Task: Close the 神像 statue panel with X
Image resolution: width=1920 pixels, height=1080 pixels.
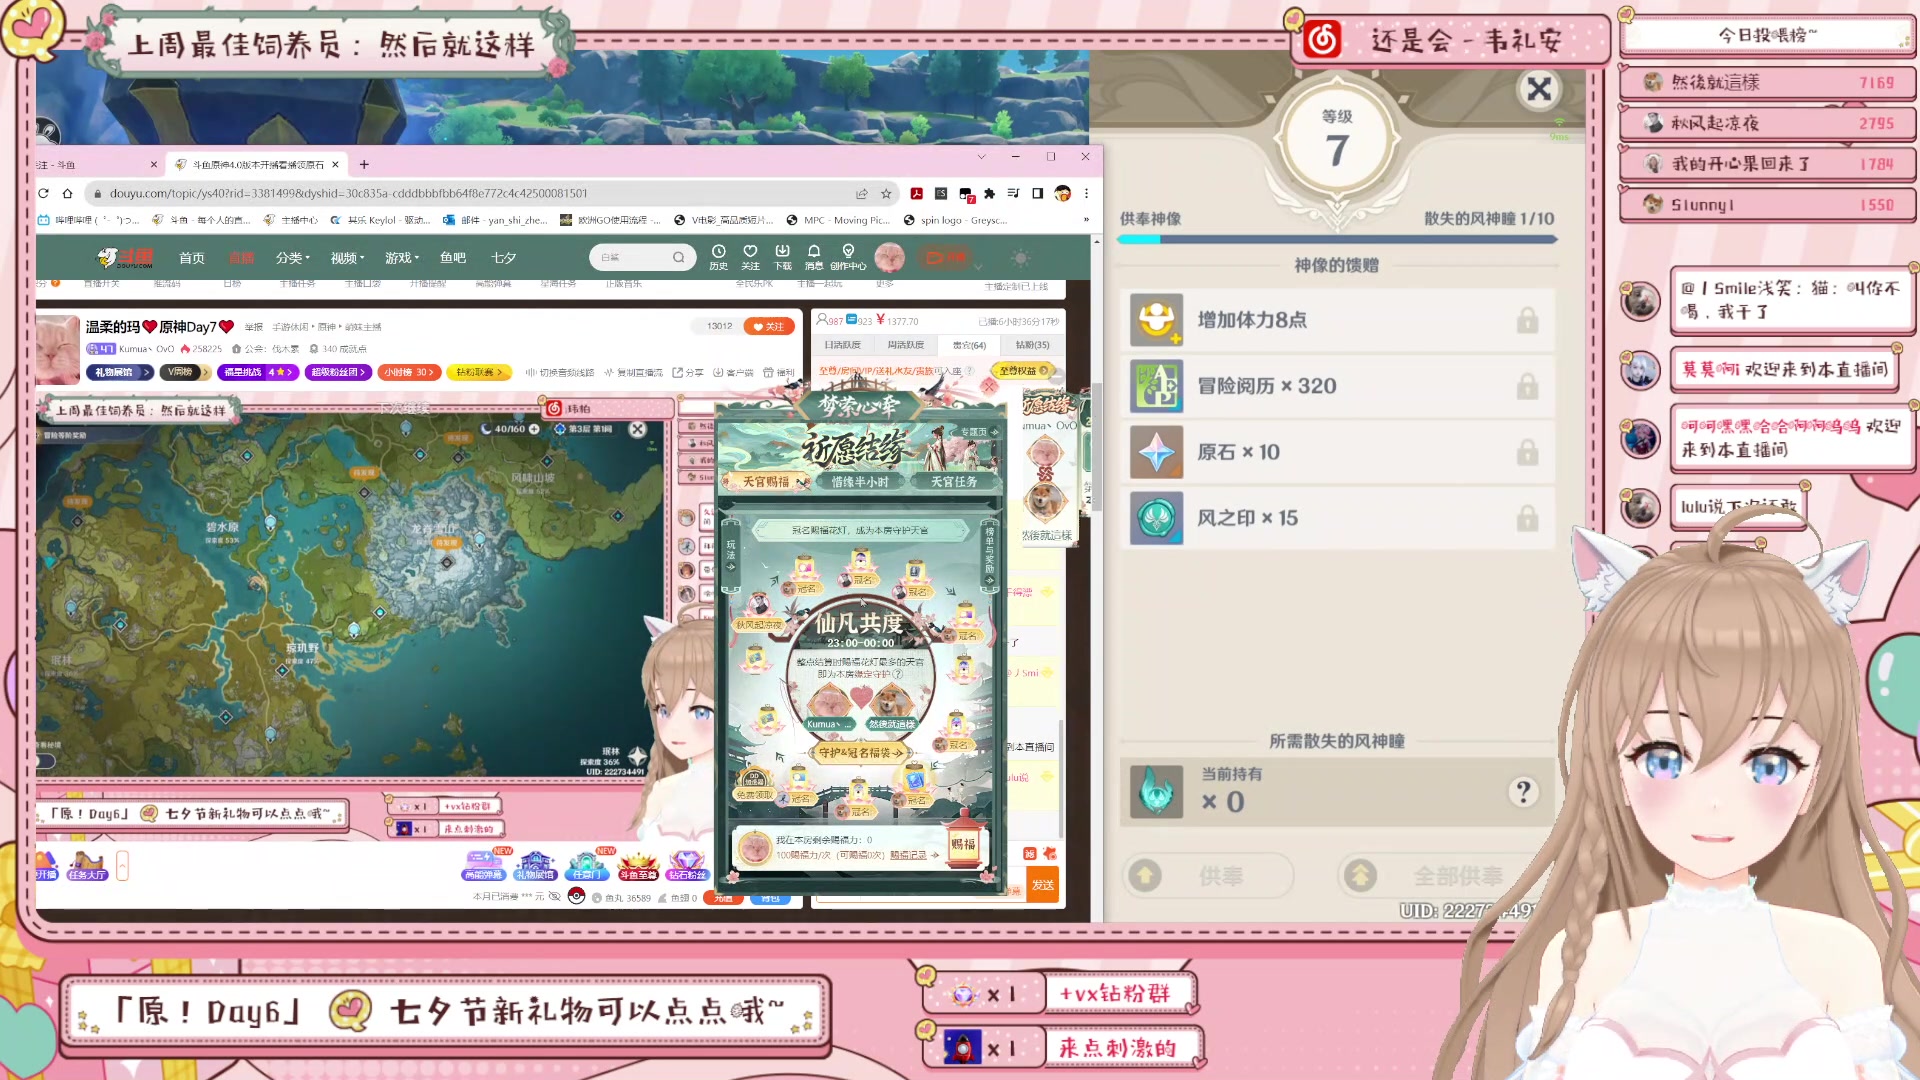Action: 1539,90
